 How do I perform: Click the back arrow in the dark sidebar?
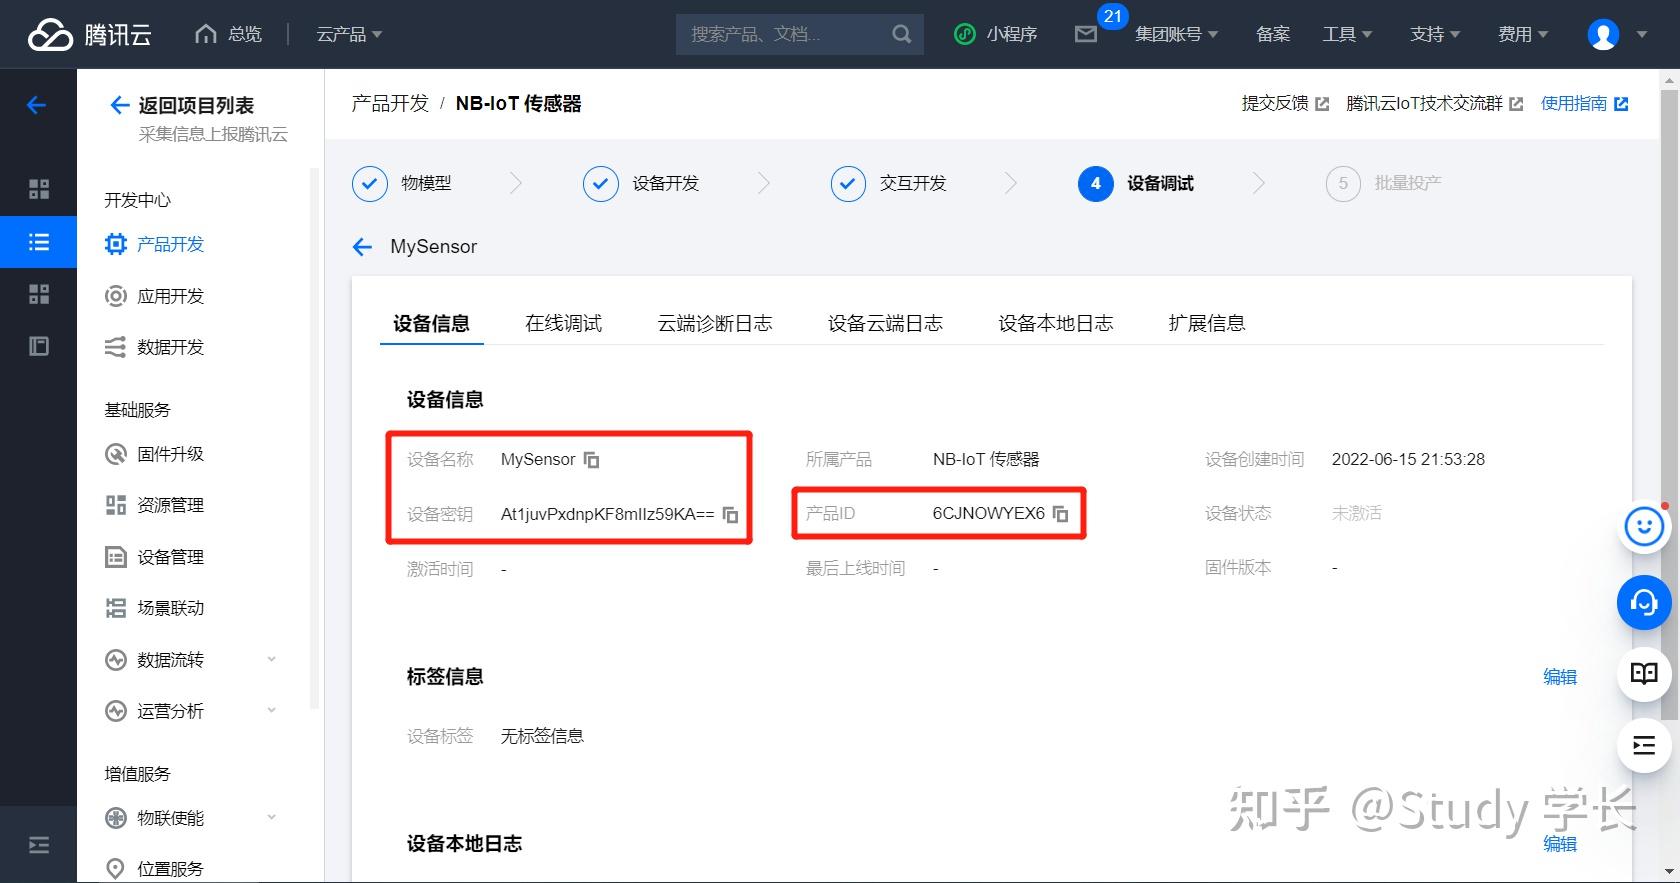click(x=37, y=105)
